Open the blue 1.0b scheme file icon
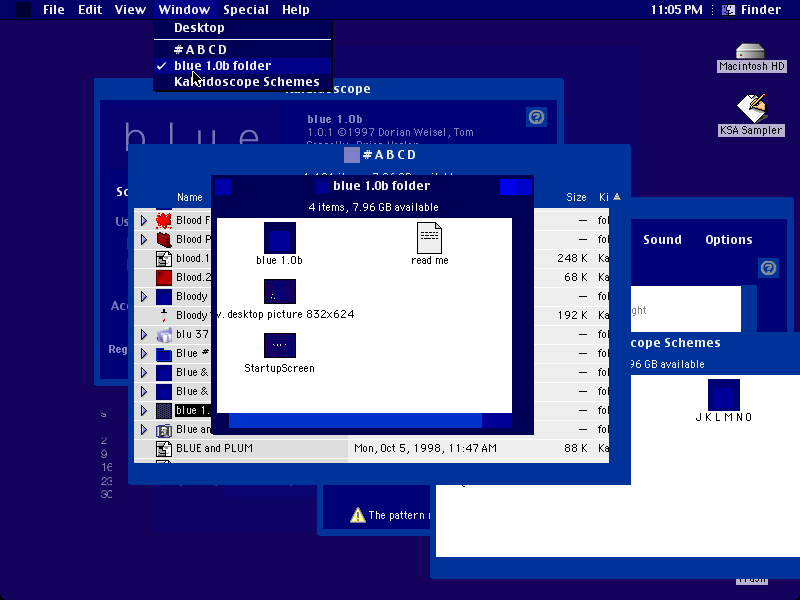The width and height of the screenshot is (800, 600). coord(280,238)
